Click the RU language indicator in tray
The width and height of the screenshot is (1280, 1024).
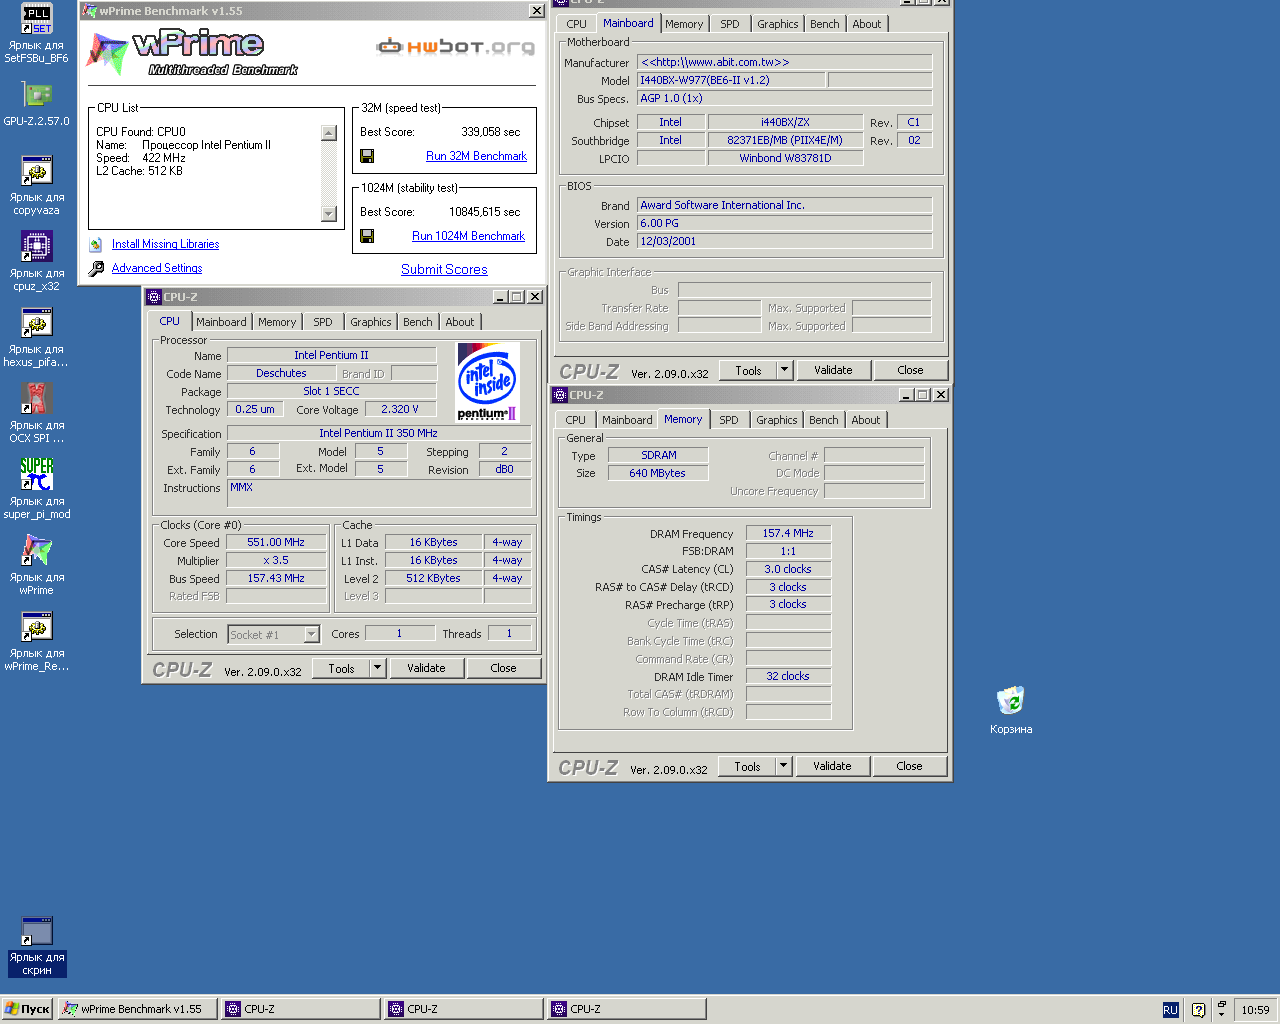pyautogui.click(x=1171, y=1010)
